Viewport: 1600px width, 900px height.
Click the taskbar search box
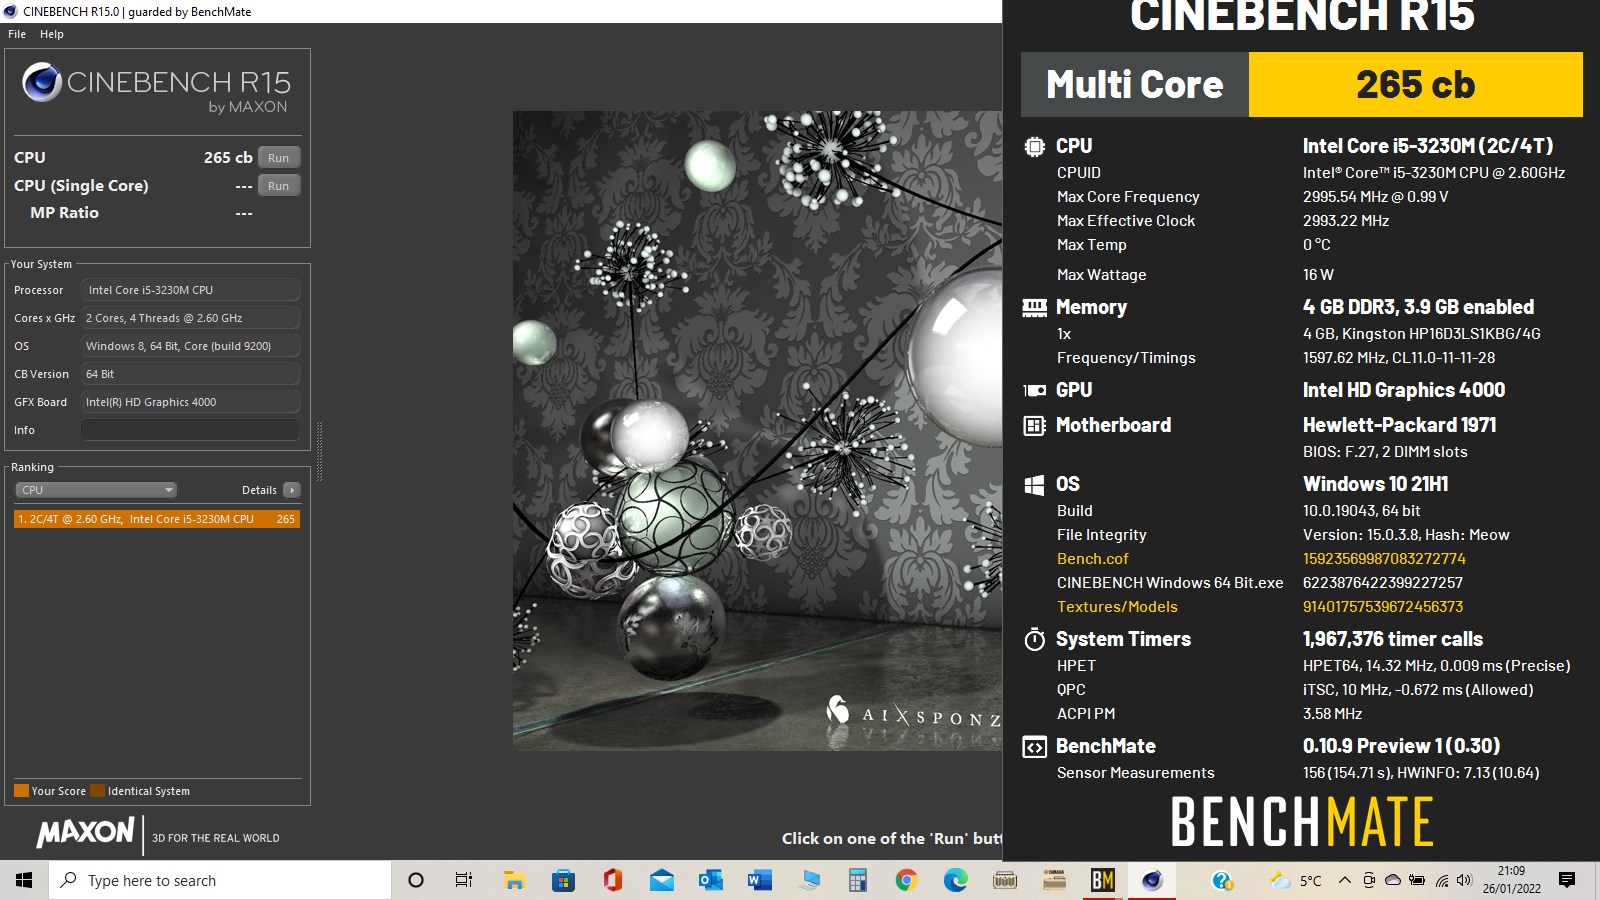pyautogui.click(x=220, y=880)
